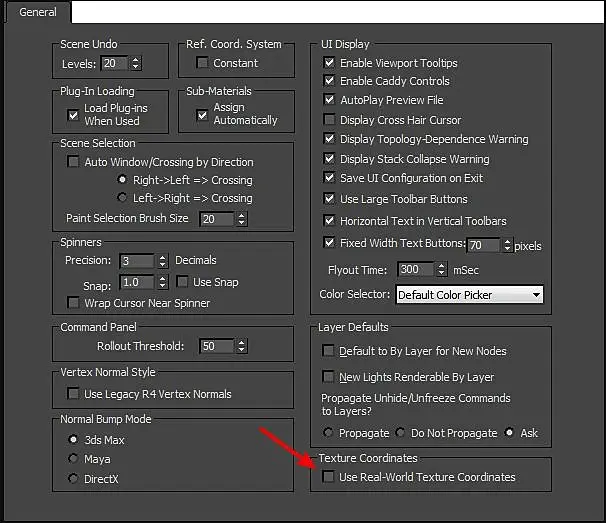Click the Spinner Precision value field
Screen dimensions: 606x523
pos(137,261)
